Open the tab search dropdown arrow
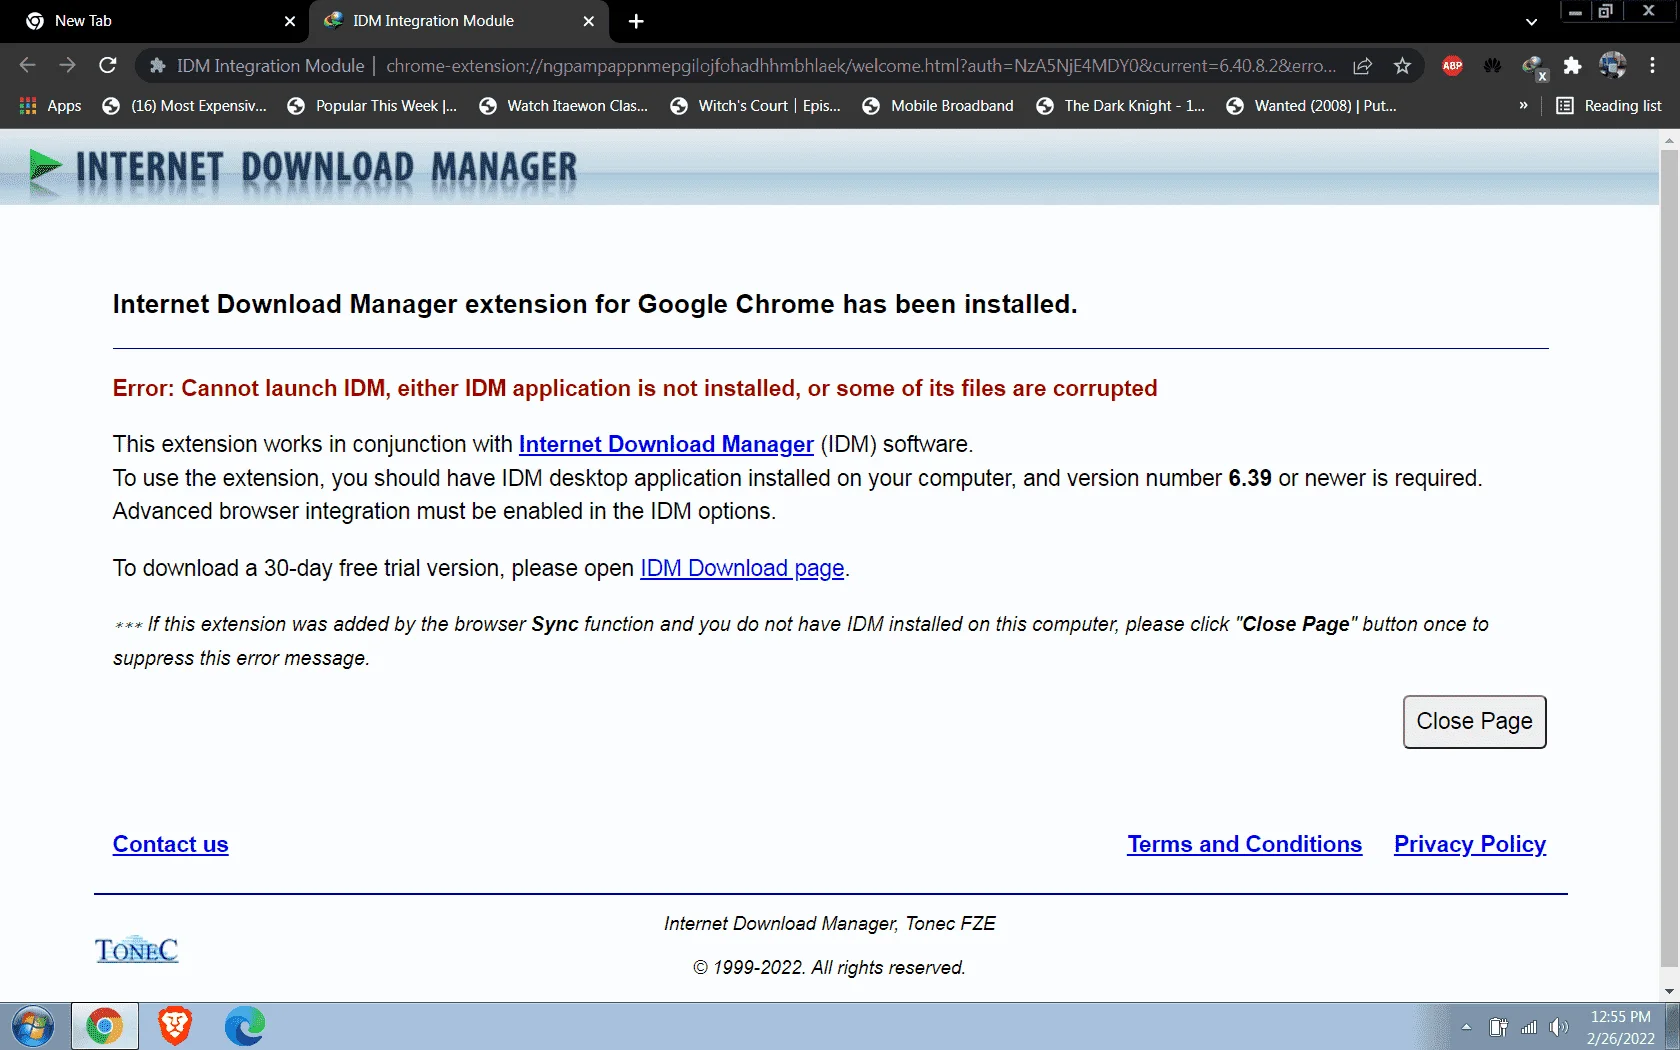 tap(1531, 21)
